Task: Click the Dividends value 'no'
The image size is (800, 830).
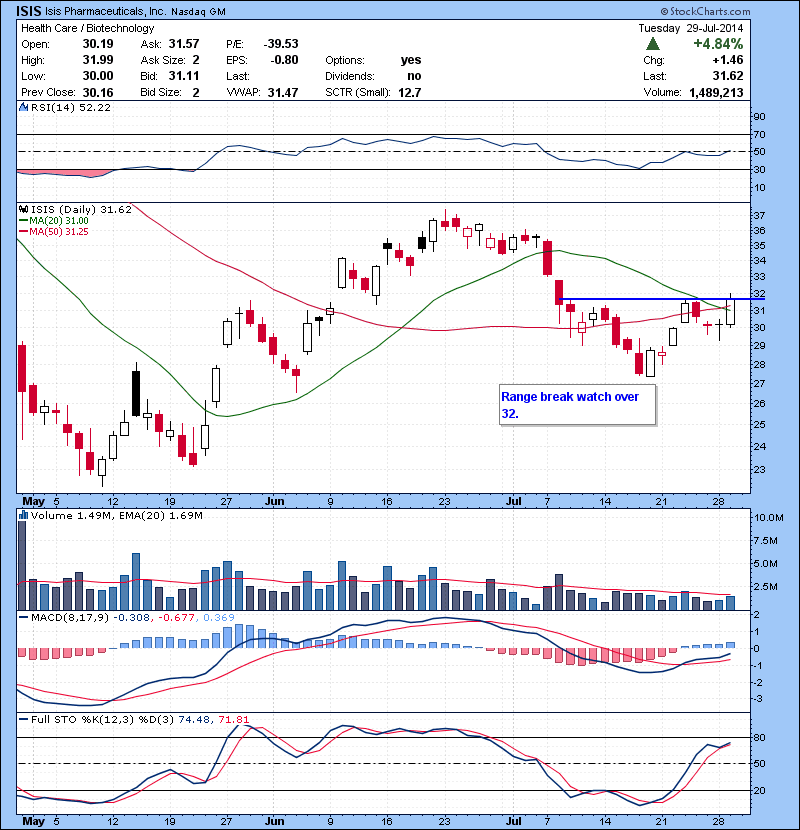Action: 414,76
